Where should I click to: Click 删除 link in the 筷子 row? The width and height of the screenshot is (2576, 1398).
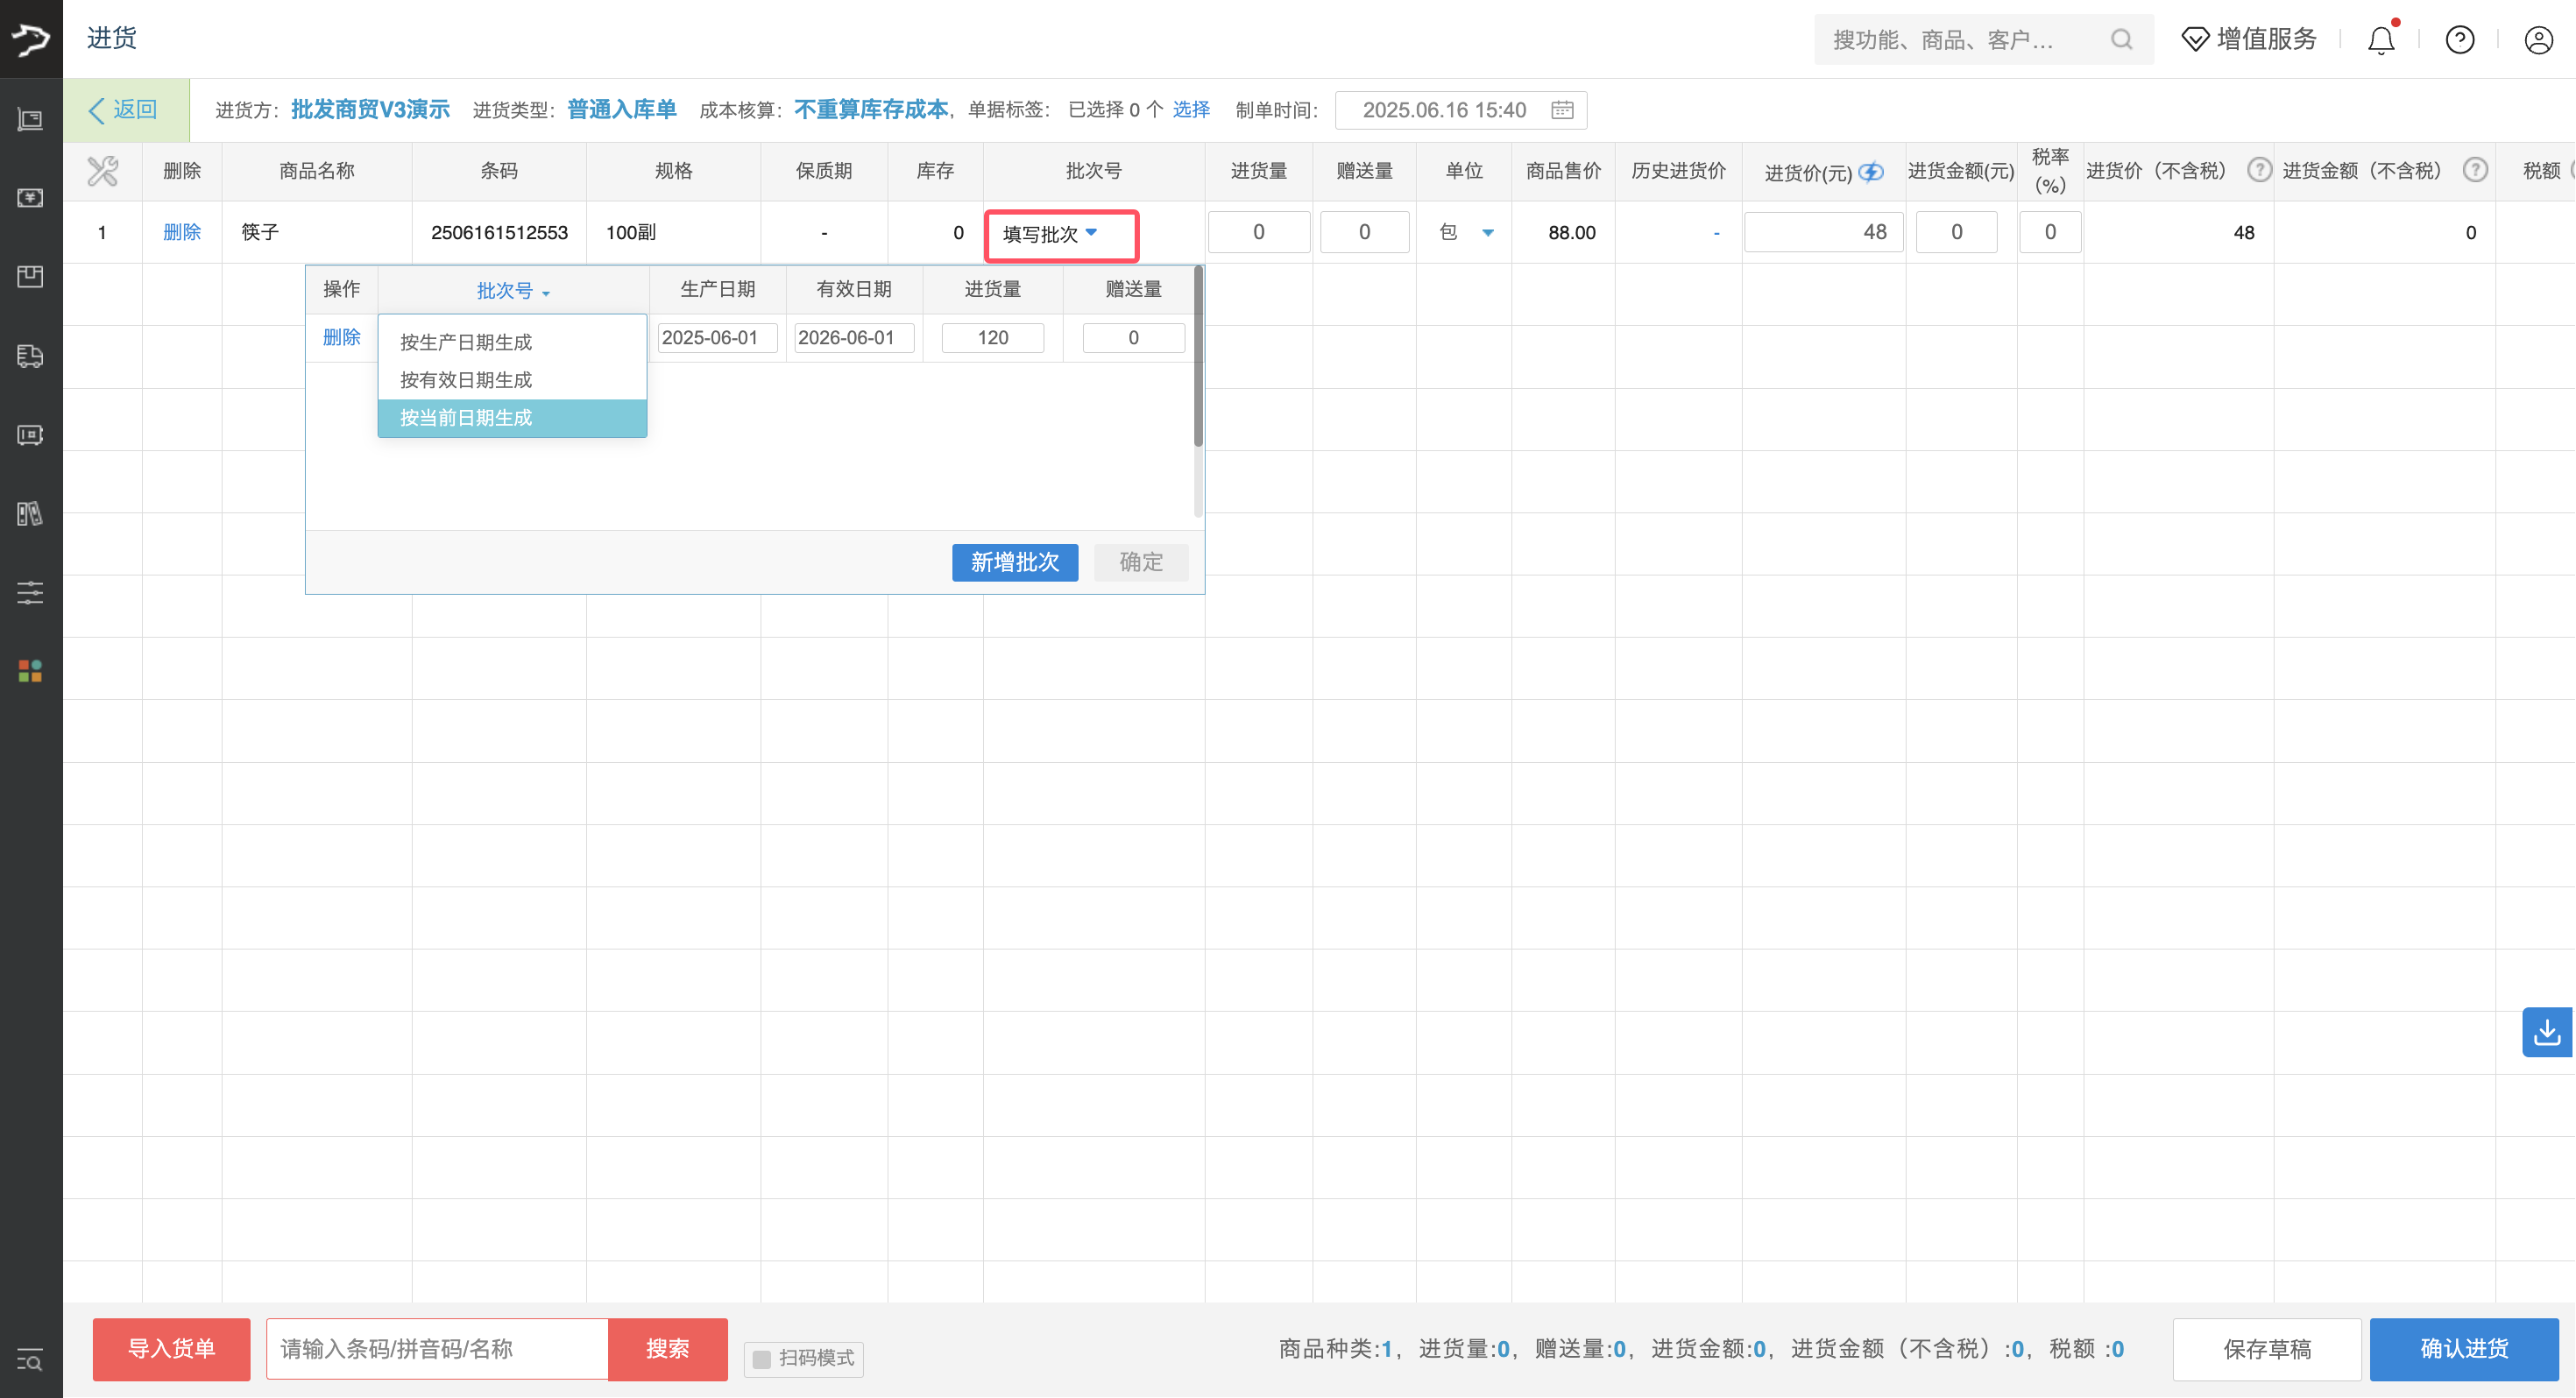[x=181, y=232]
